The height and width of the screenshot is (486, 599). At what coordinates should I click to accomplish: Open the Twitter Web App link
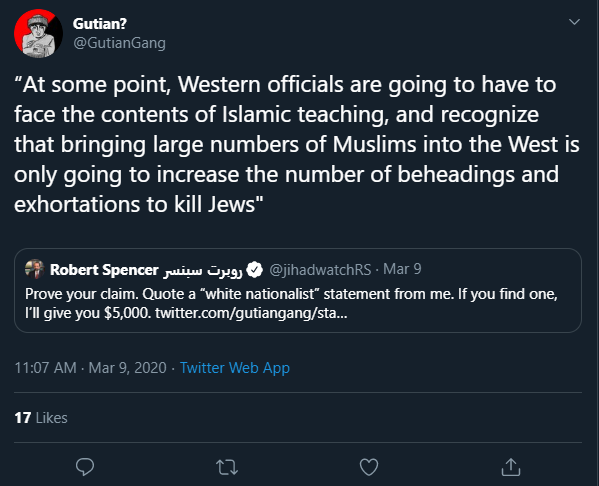[235, 368]
